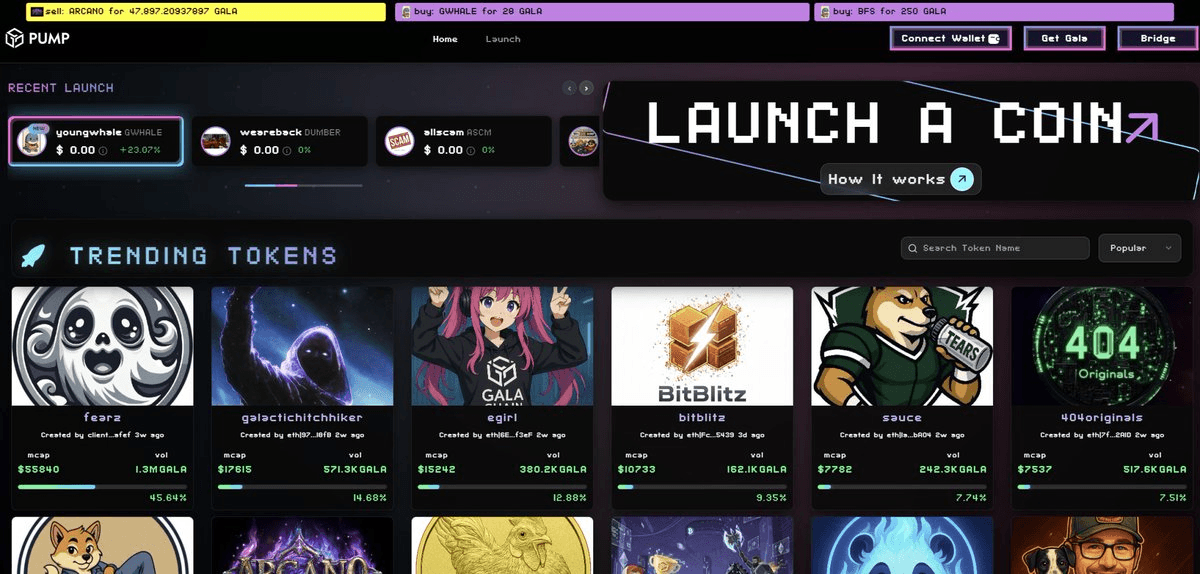1200x574 pixels.
Task: Open the Home tab
Action: (x=445, y=39)
